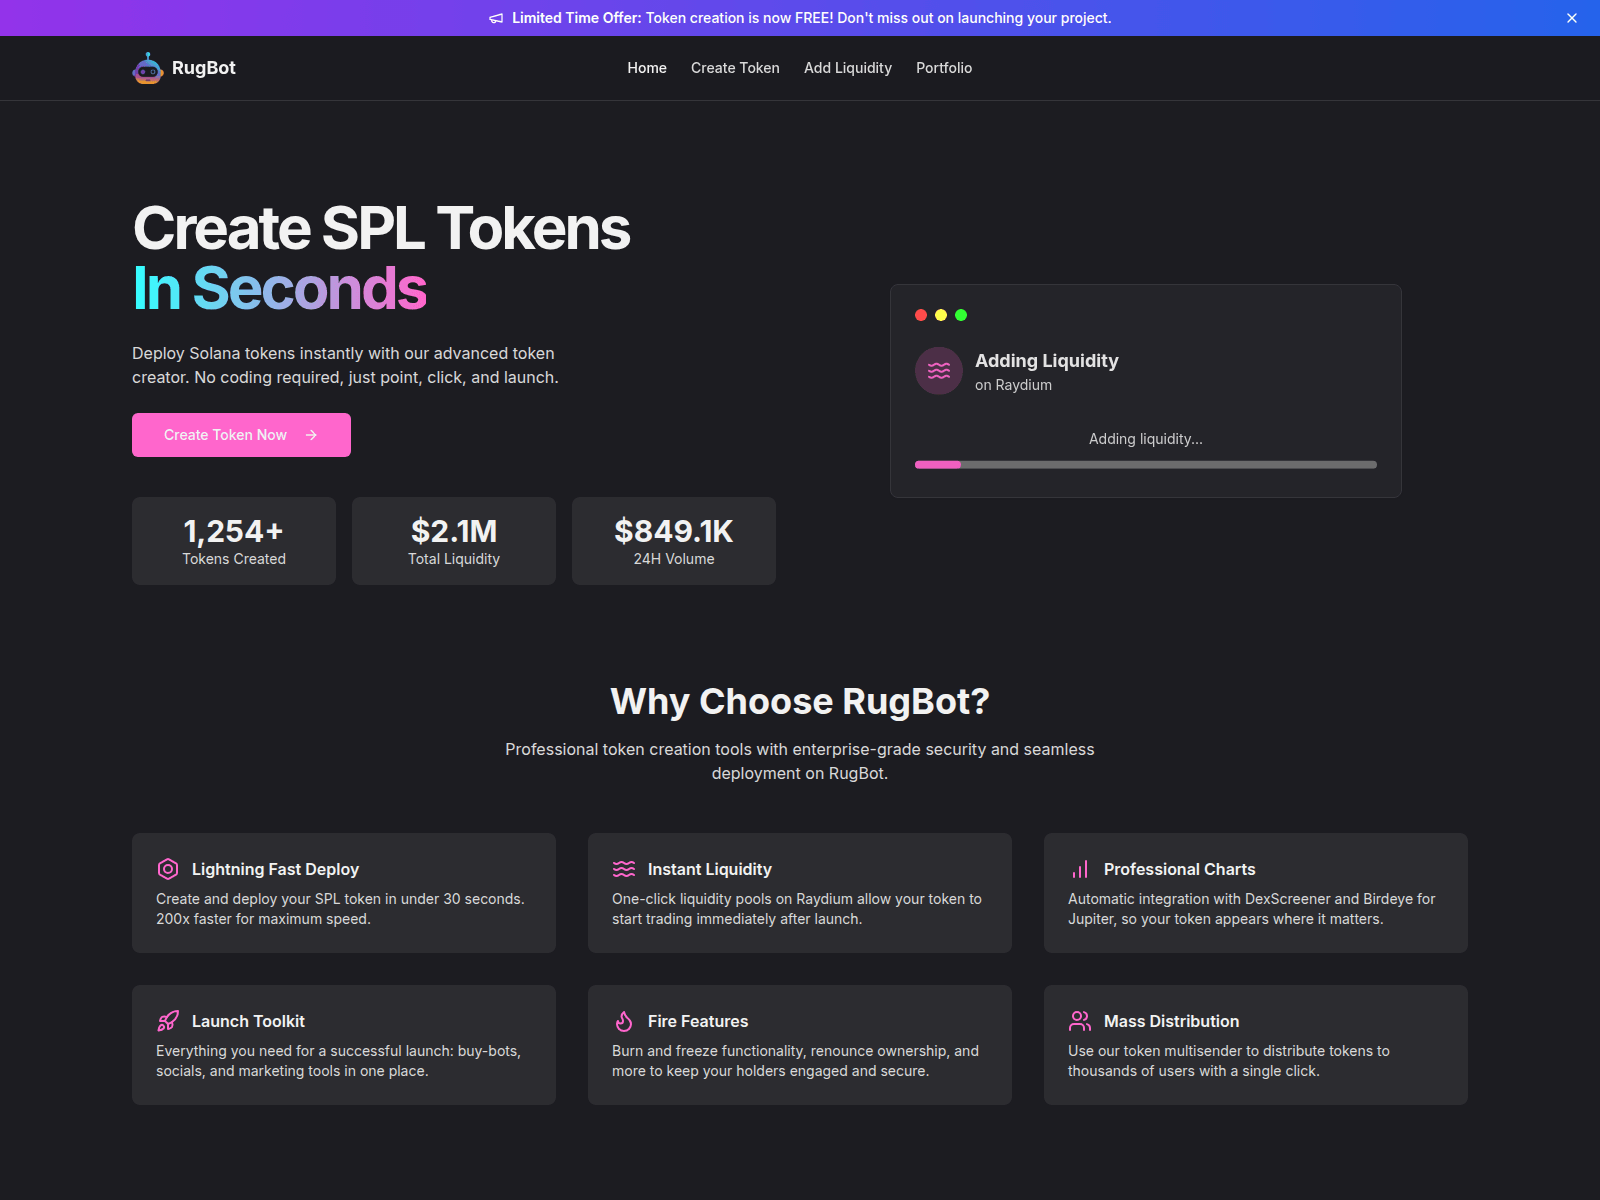
Task: Click the Professional Charts bar icon
Action: pyautogui.click(x=1080, y=869)
